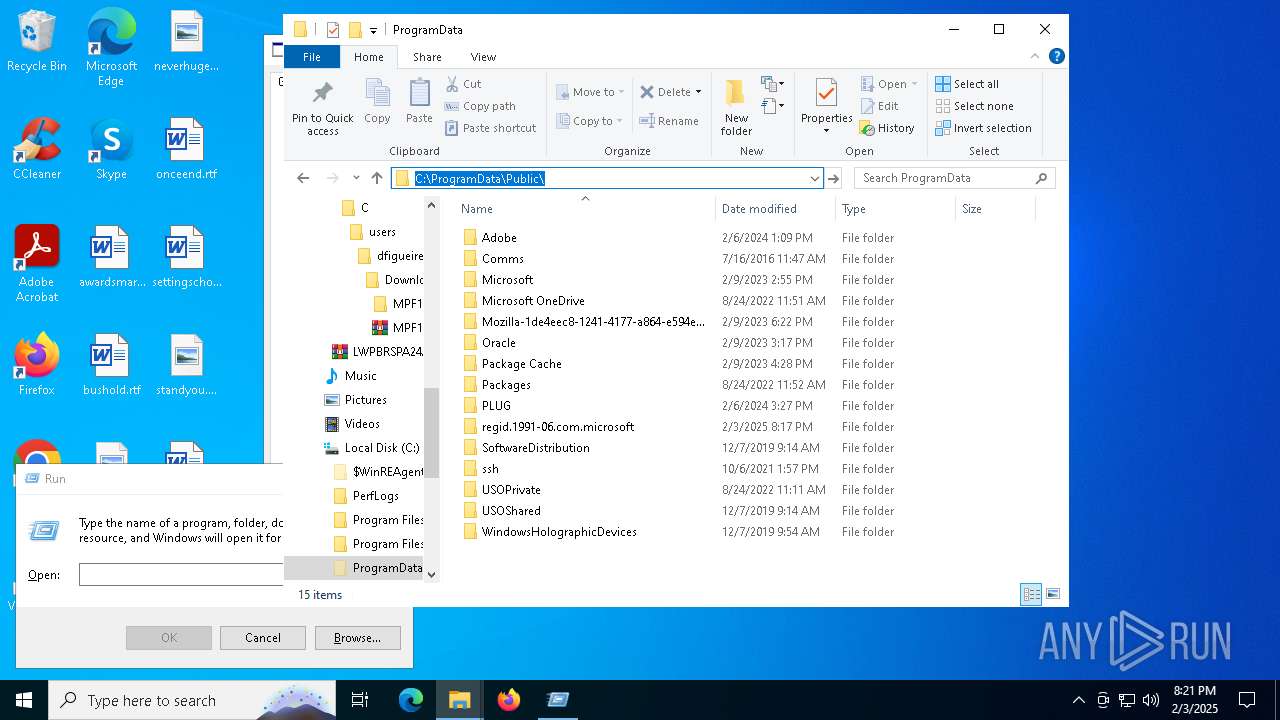1280x720 pixels.
Task: Click the Edit ribbon button
Action: pos(879,106)
